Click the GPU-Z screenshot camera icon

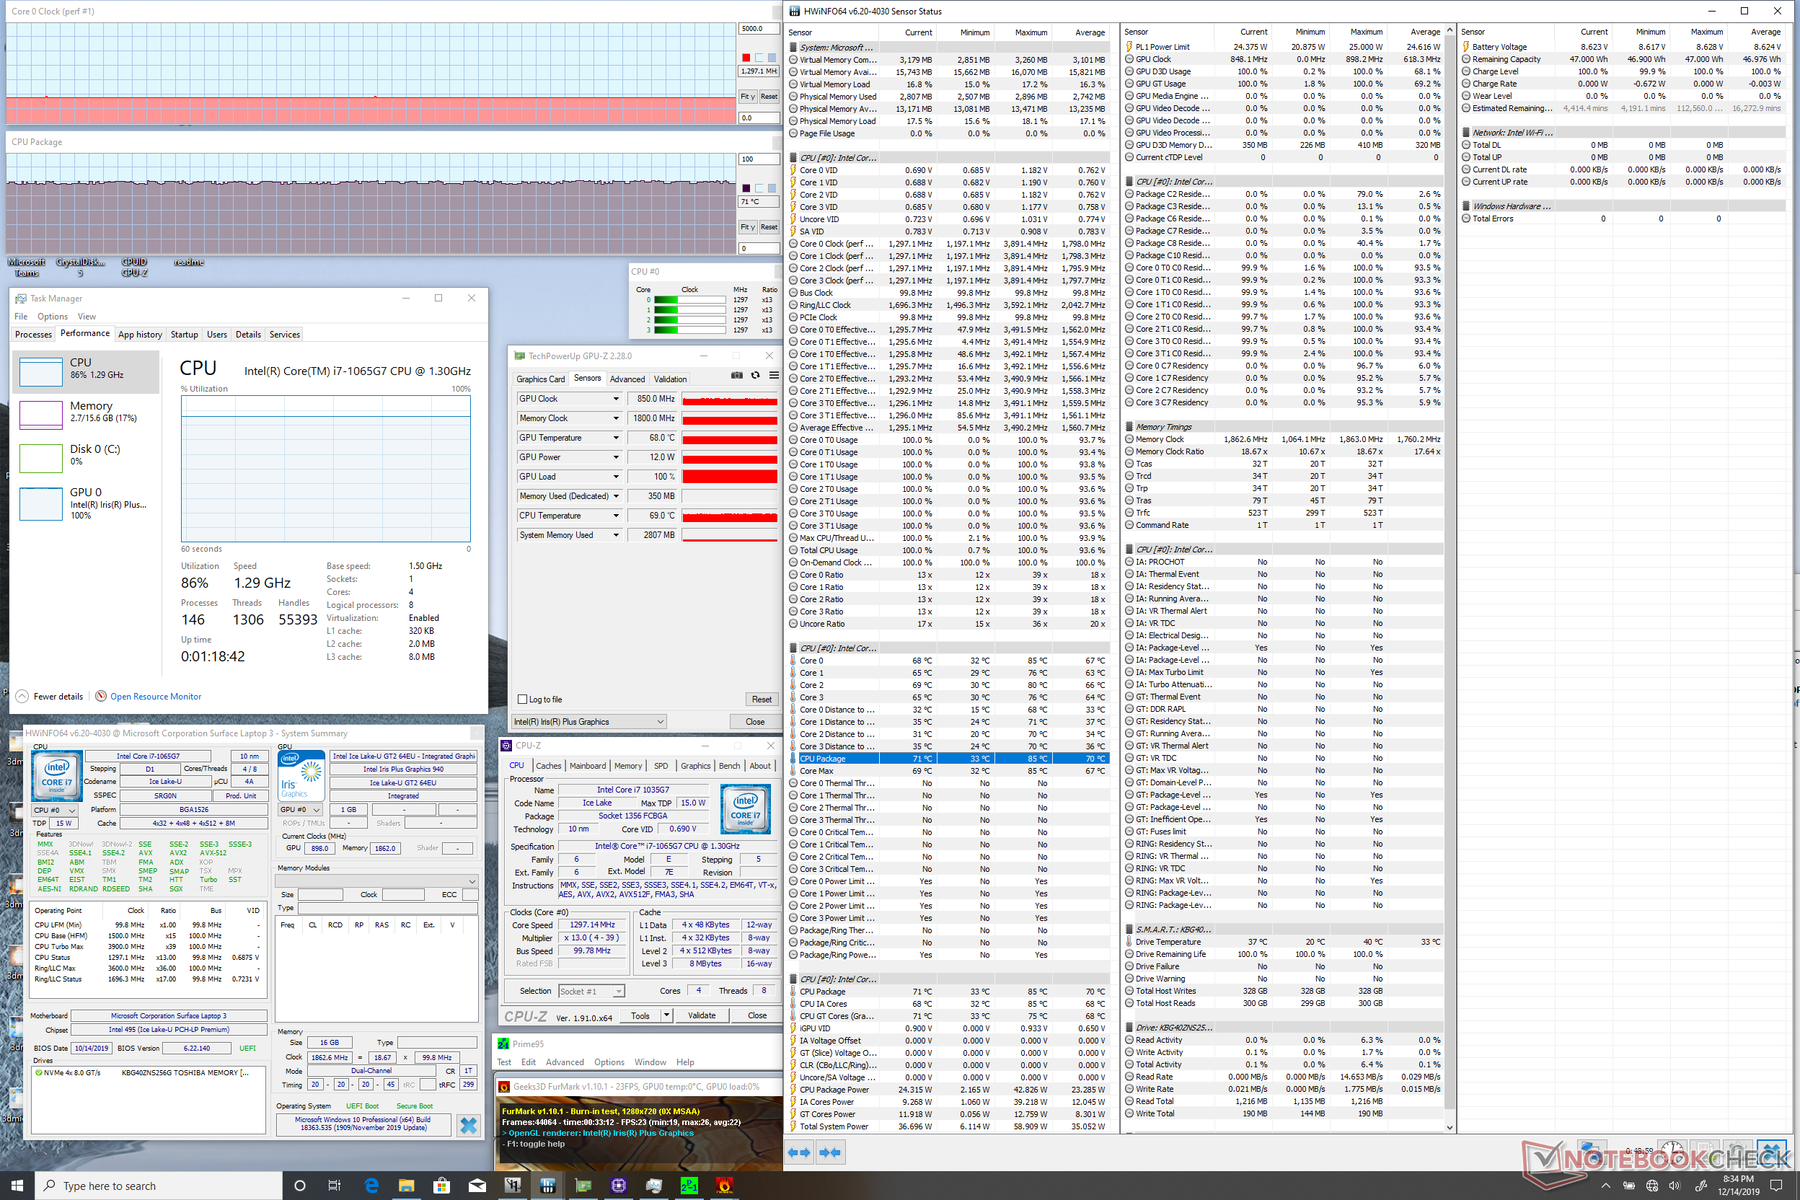click(737, 376)
